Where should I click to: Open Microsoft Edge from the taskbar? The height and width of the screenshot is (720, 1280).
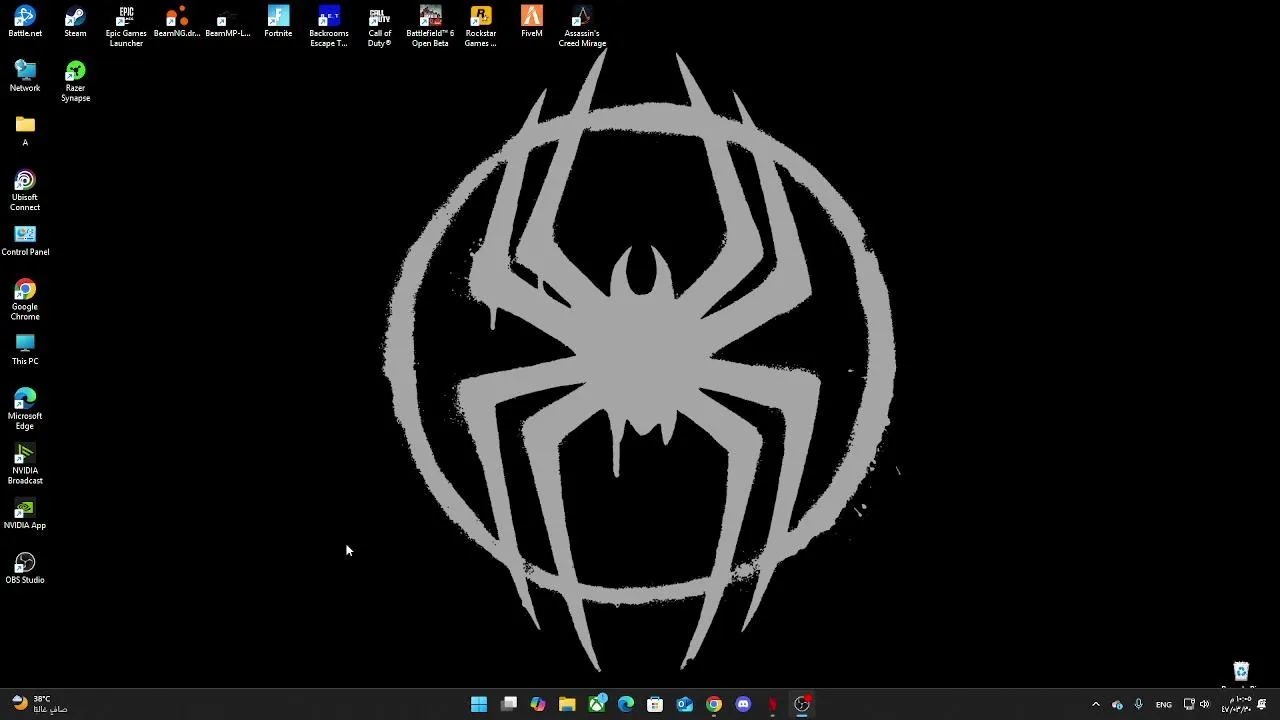[626, 704]
